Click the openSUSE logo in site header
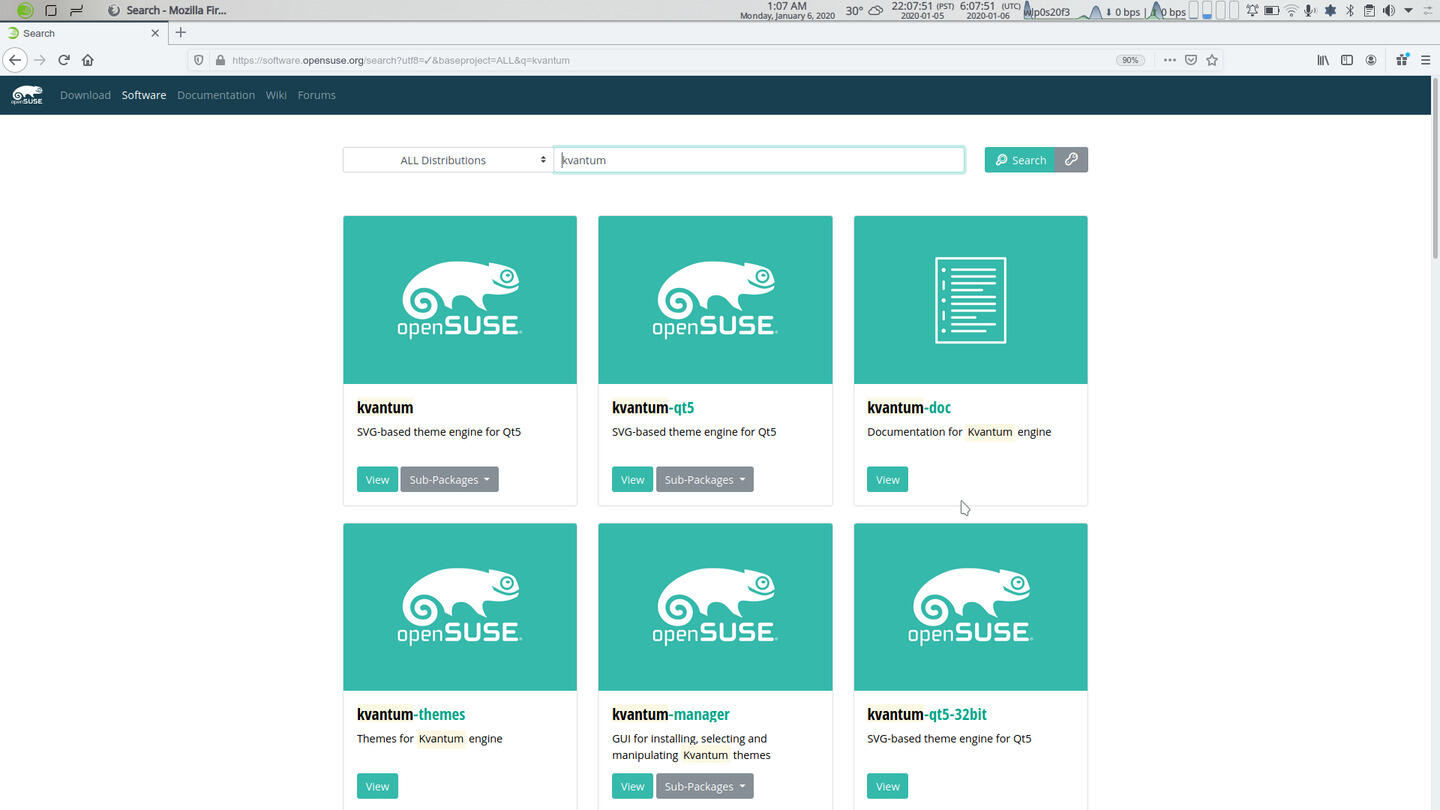1440x810 pixels. point(27,95)
